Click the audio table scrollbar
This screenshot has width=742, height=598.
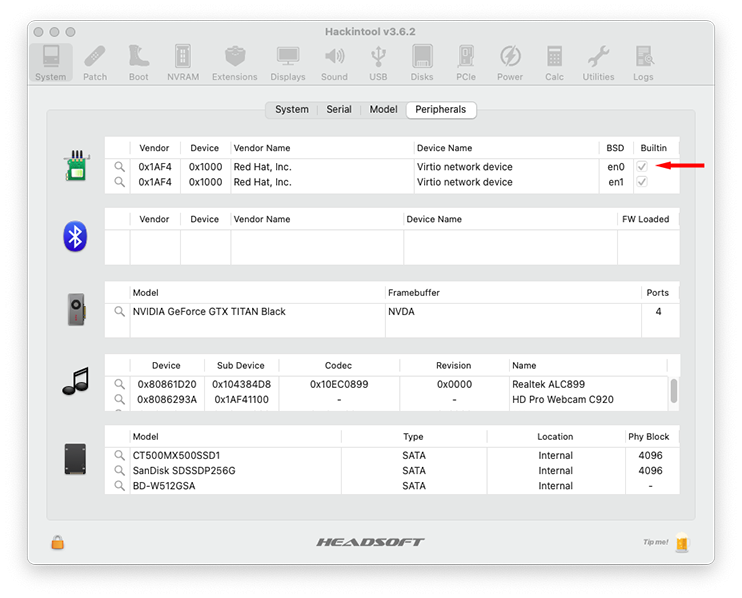tap(673, 391)
